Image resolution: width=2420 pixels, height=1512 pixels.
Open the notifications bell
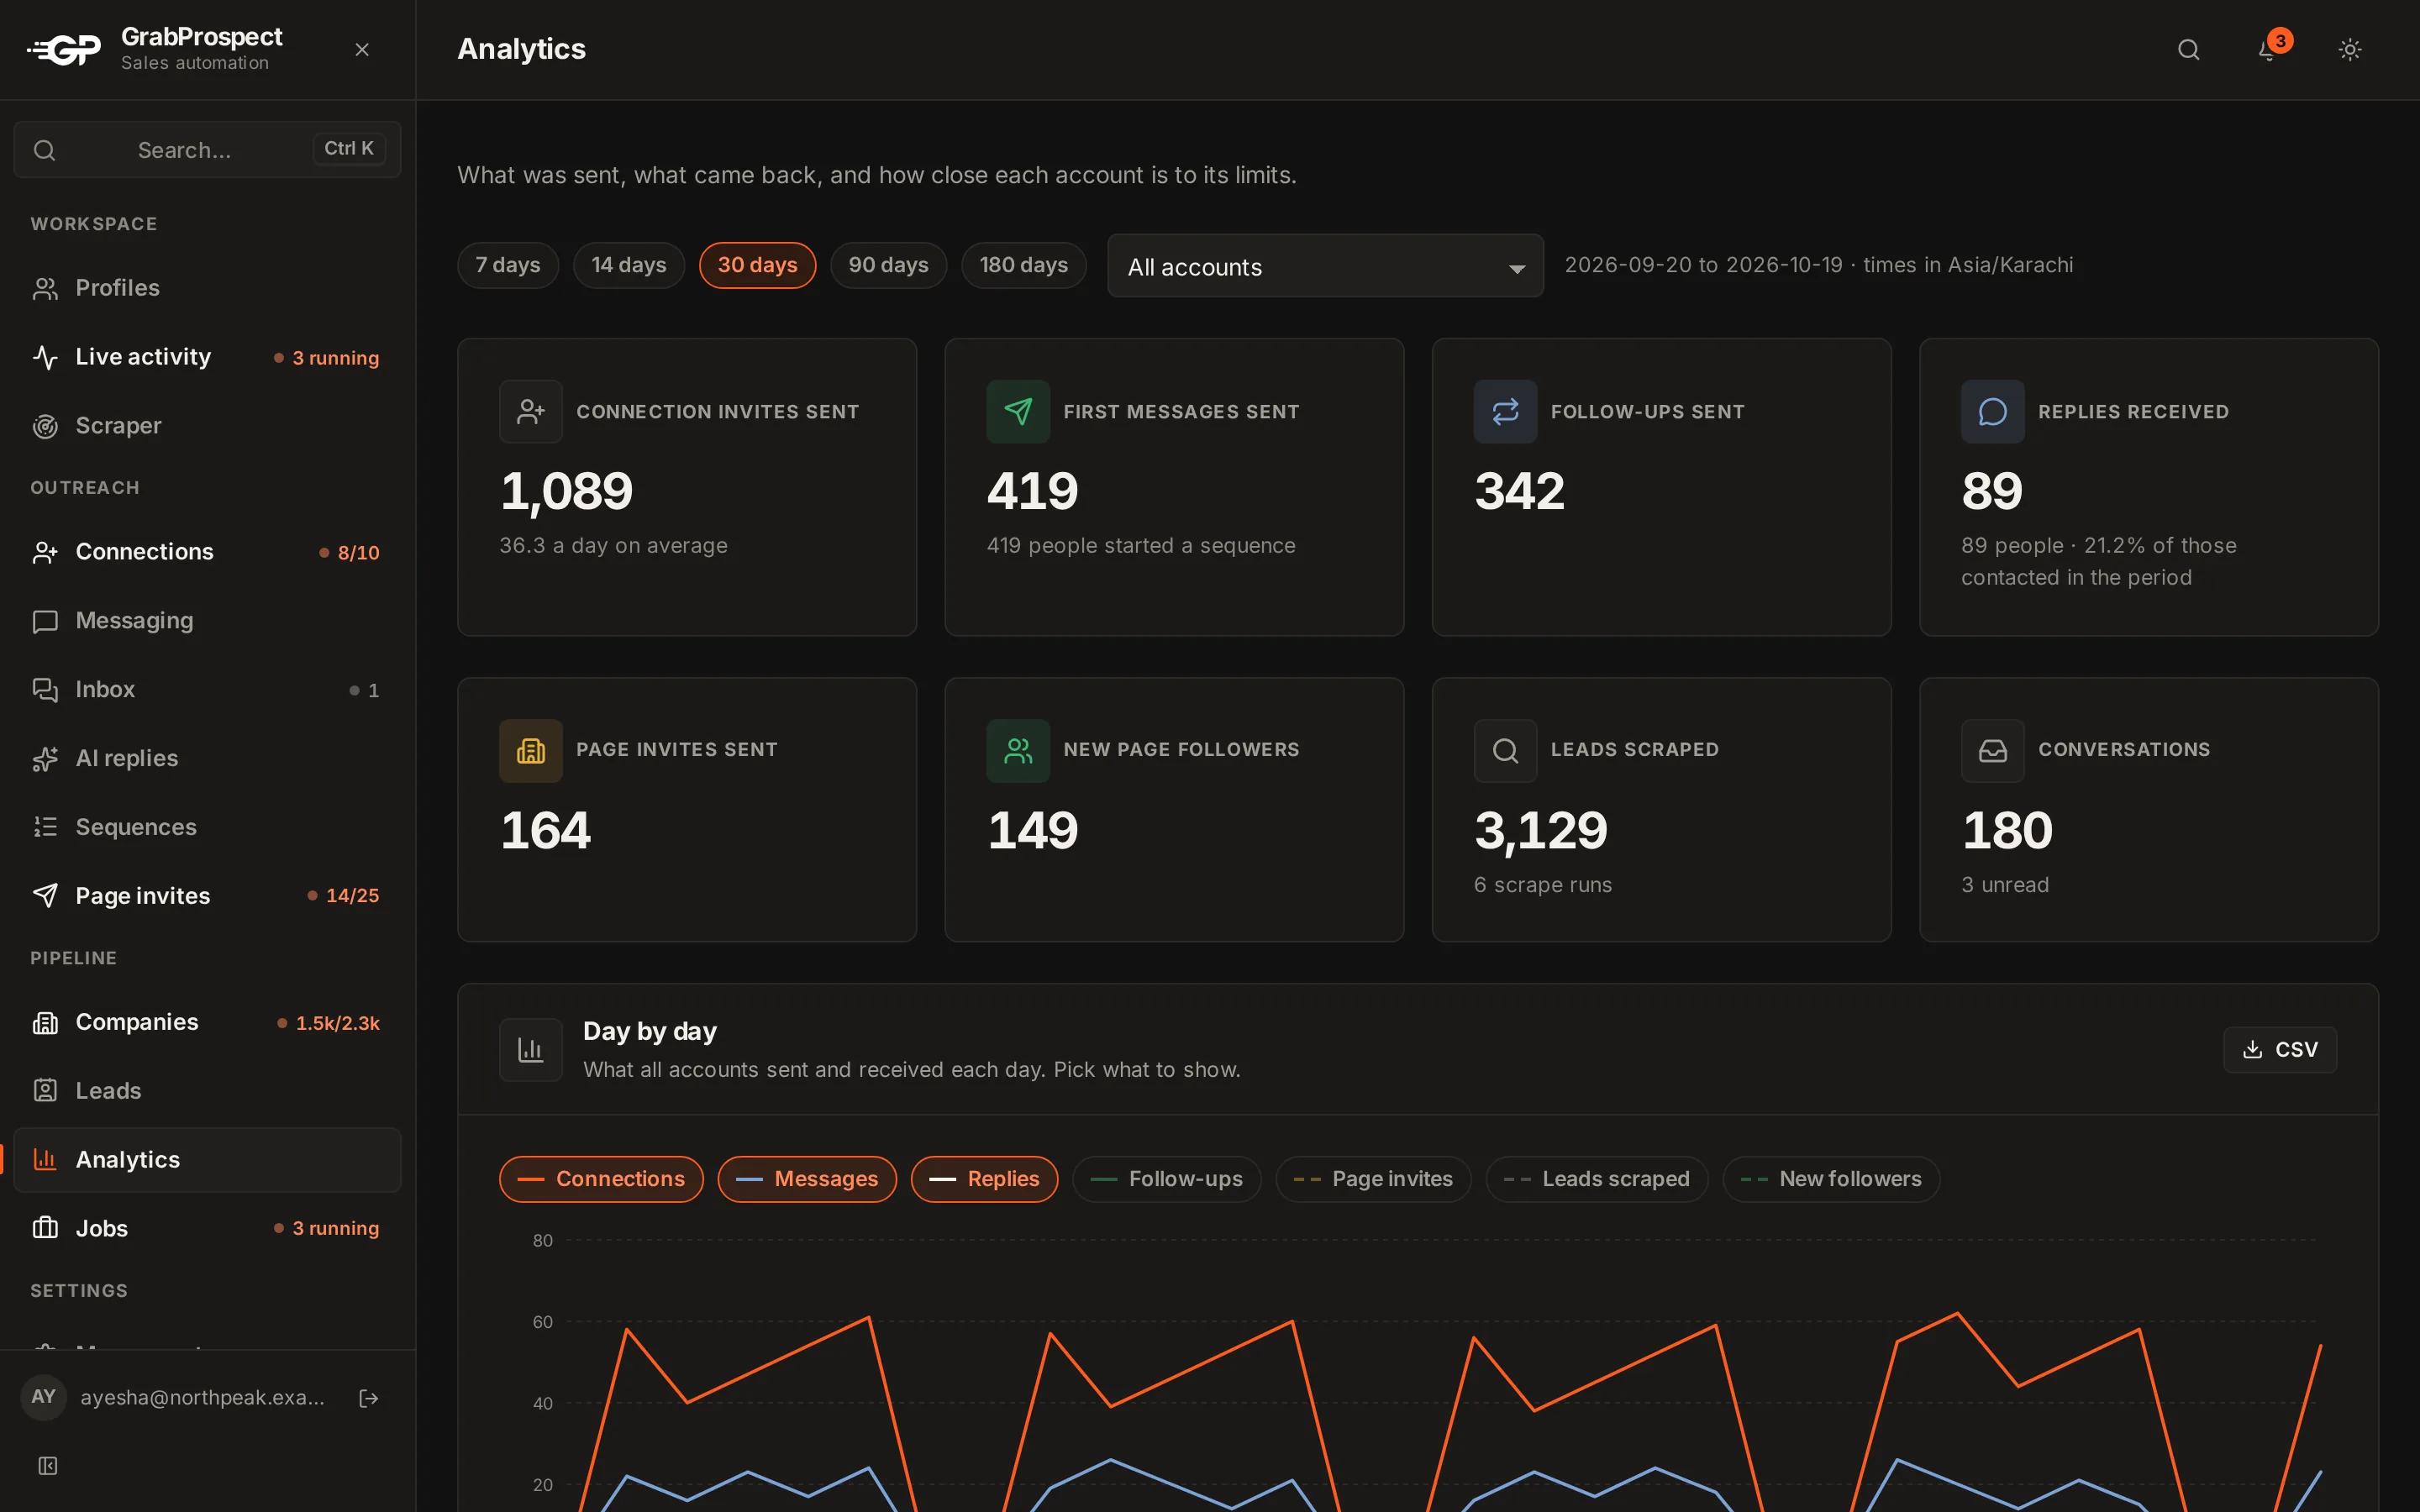coord(2268,49)
